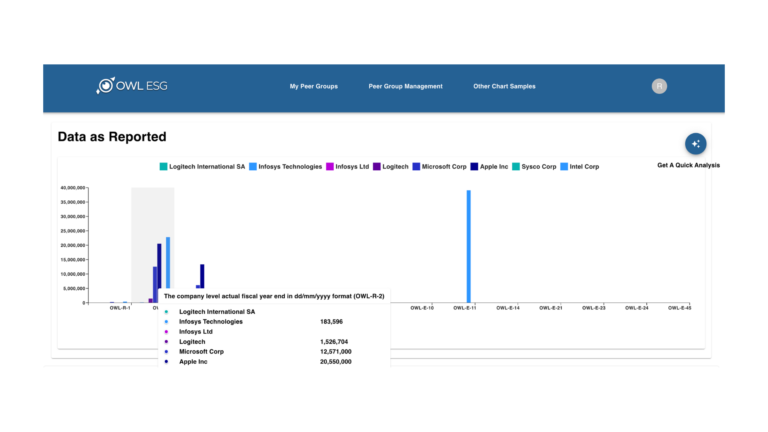Click the Intel Corp legend square
The width and height of the screenshot is (768, 432).
coord(565,166)
